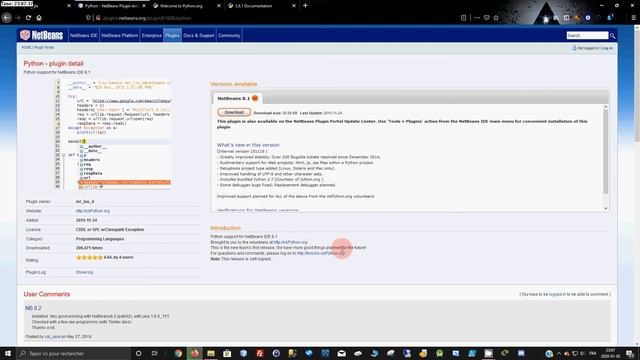The image size is (640, 360).
Task: Click the Firefox taskbar icon
Action: (x=195, y=353)
